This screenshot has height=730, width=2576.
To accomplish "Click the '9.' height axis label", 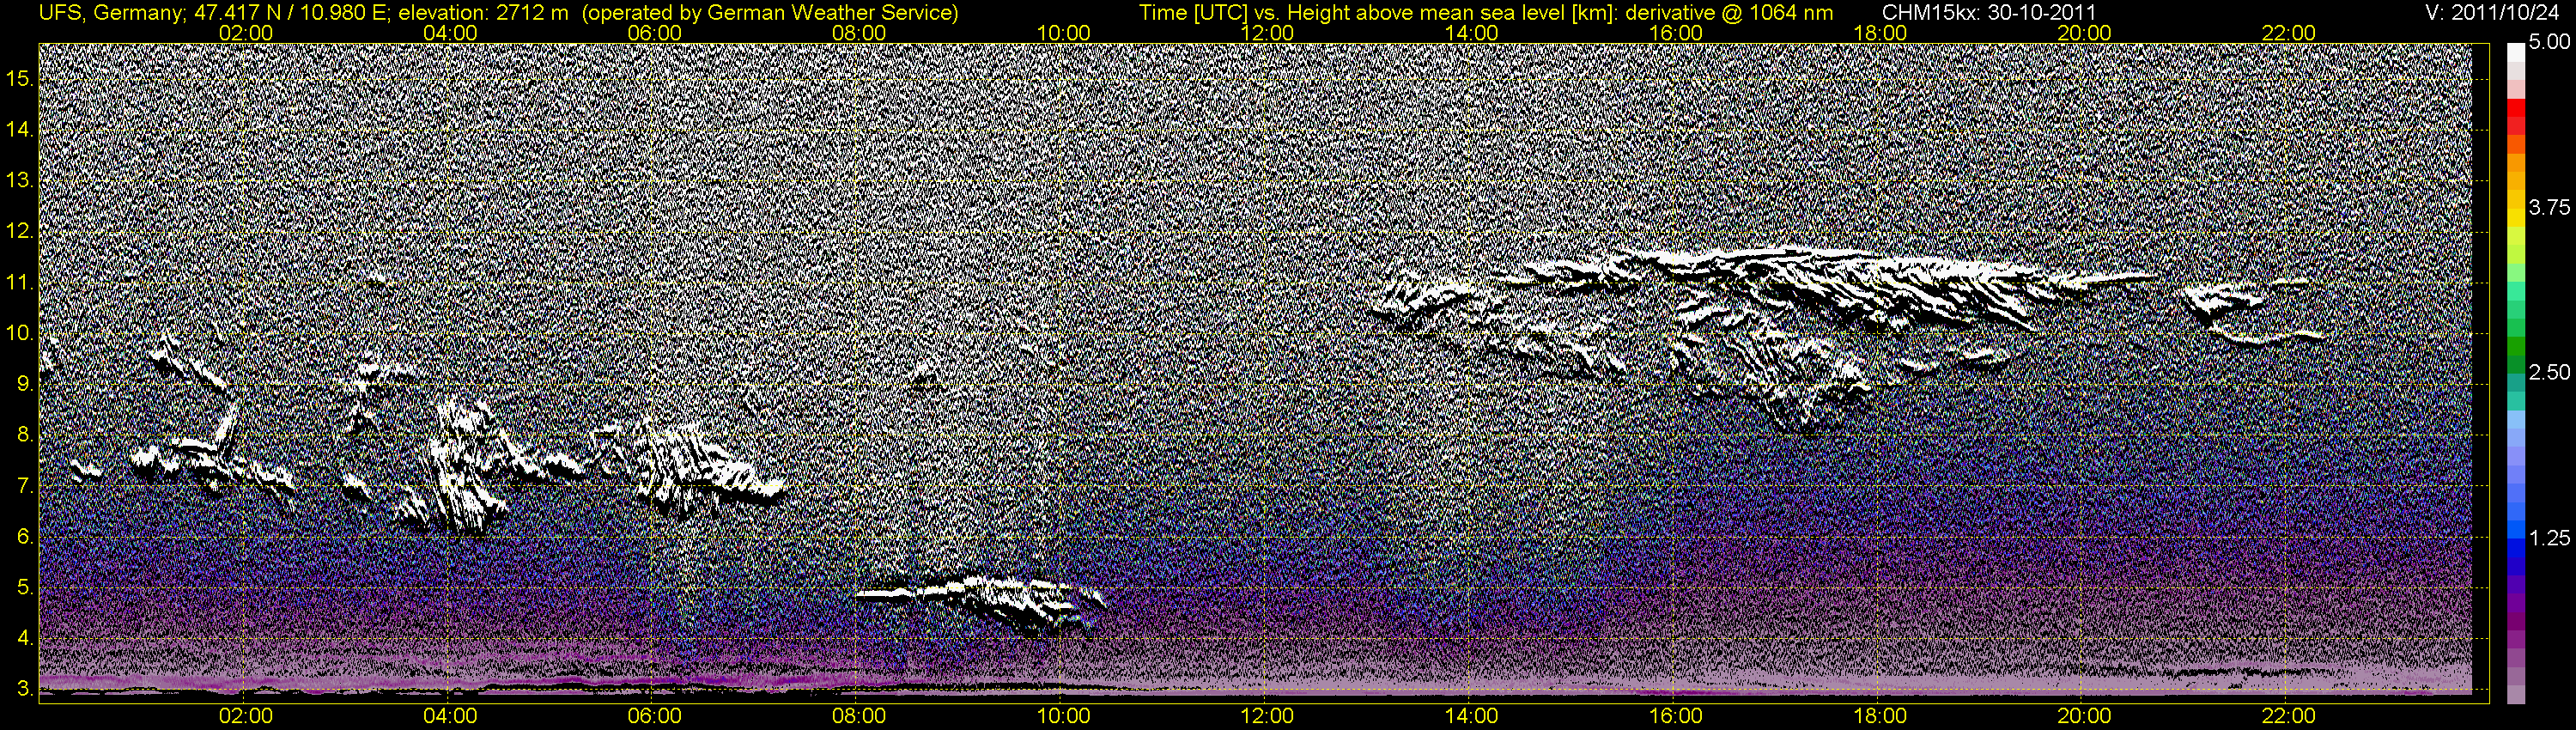I will 25,384.
